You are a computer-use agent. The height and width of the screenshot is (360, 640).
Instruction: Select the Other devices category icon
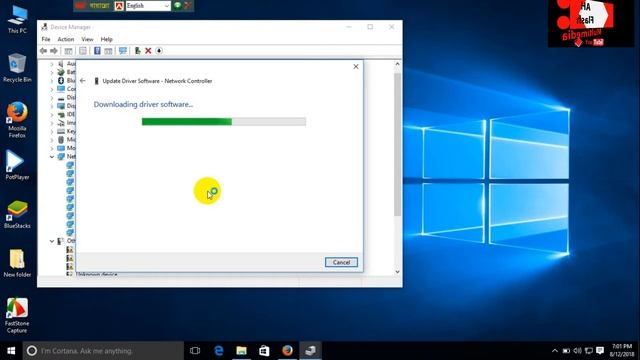60,241
